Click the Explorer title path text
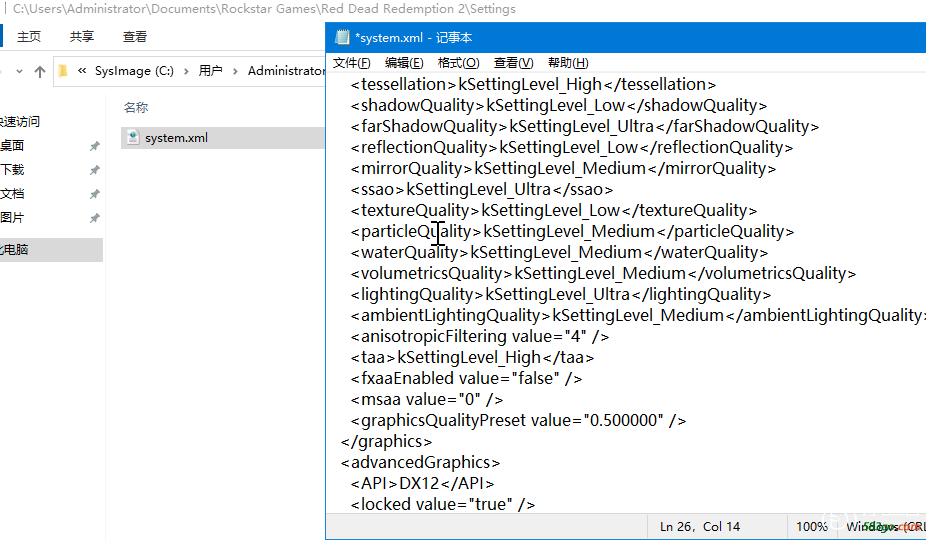 [264, 9]
